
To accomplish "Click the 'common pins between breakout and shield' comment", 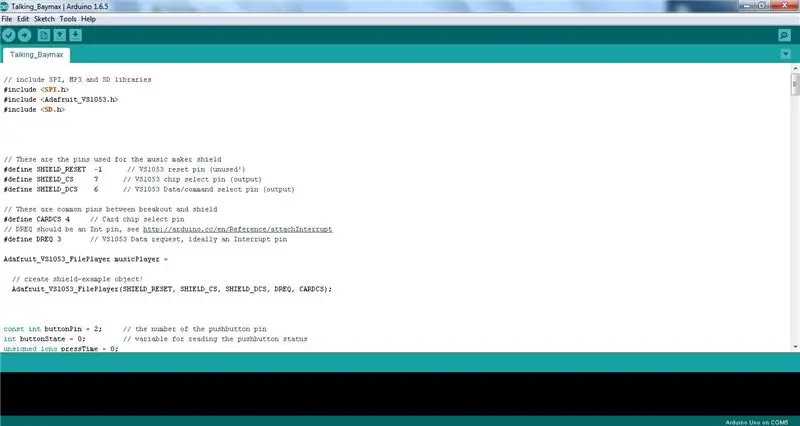I will pyautogui.click(x=110, y=209).
